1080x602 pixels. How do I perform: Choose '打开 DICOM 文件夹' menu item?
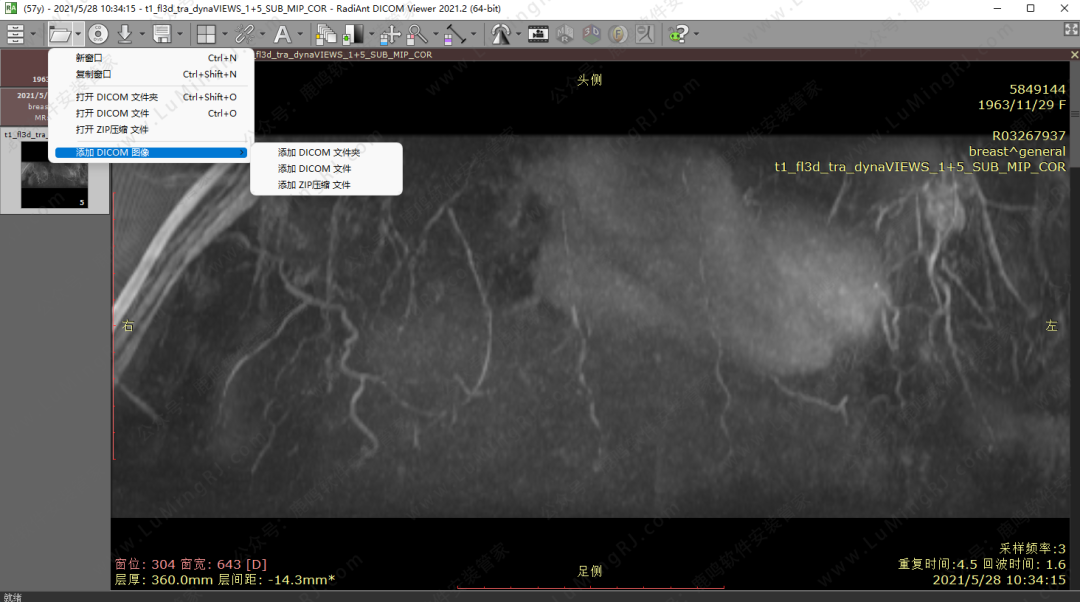(117, 98)
